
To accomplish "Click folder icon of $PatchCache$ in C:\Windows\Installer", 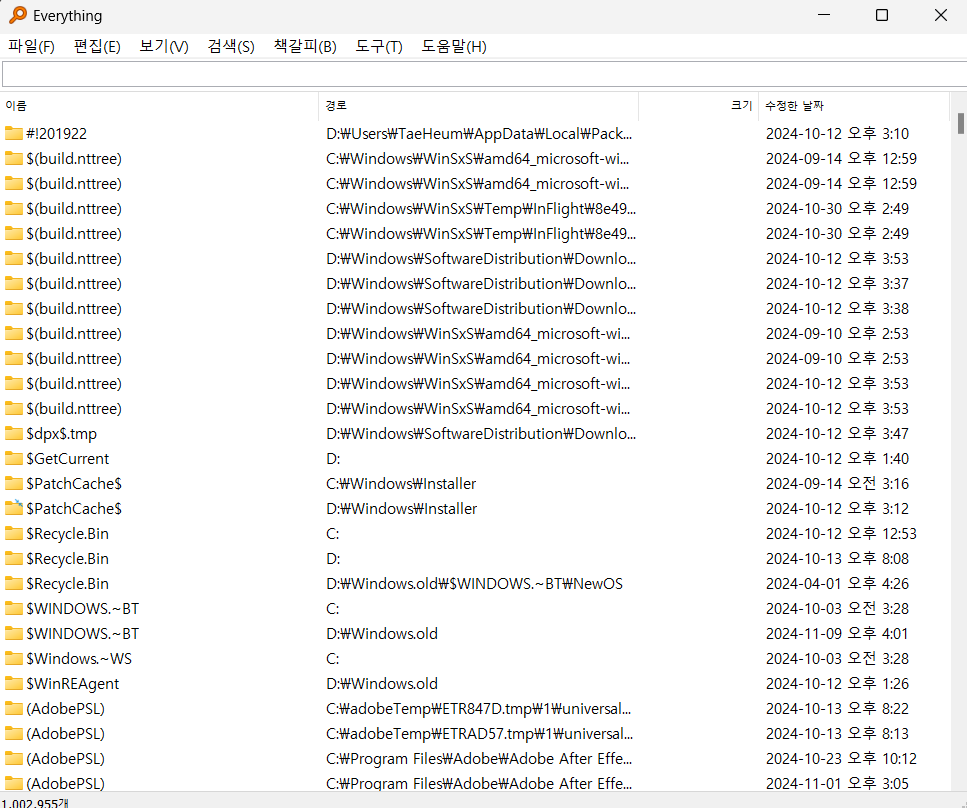I will coord(14,484).
